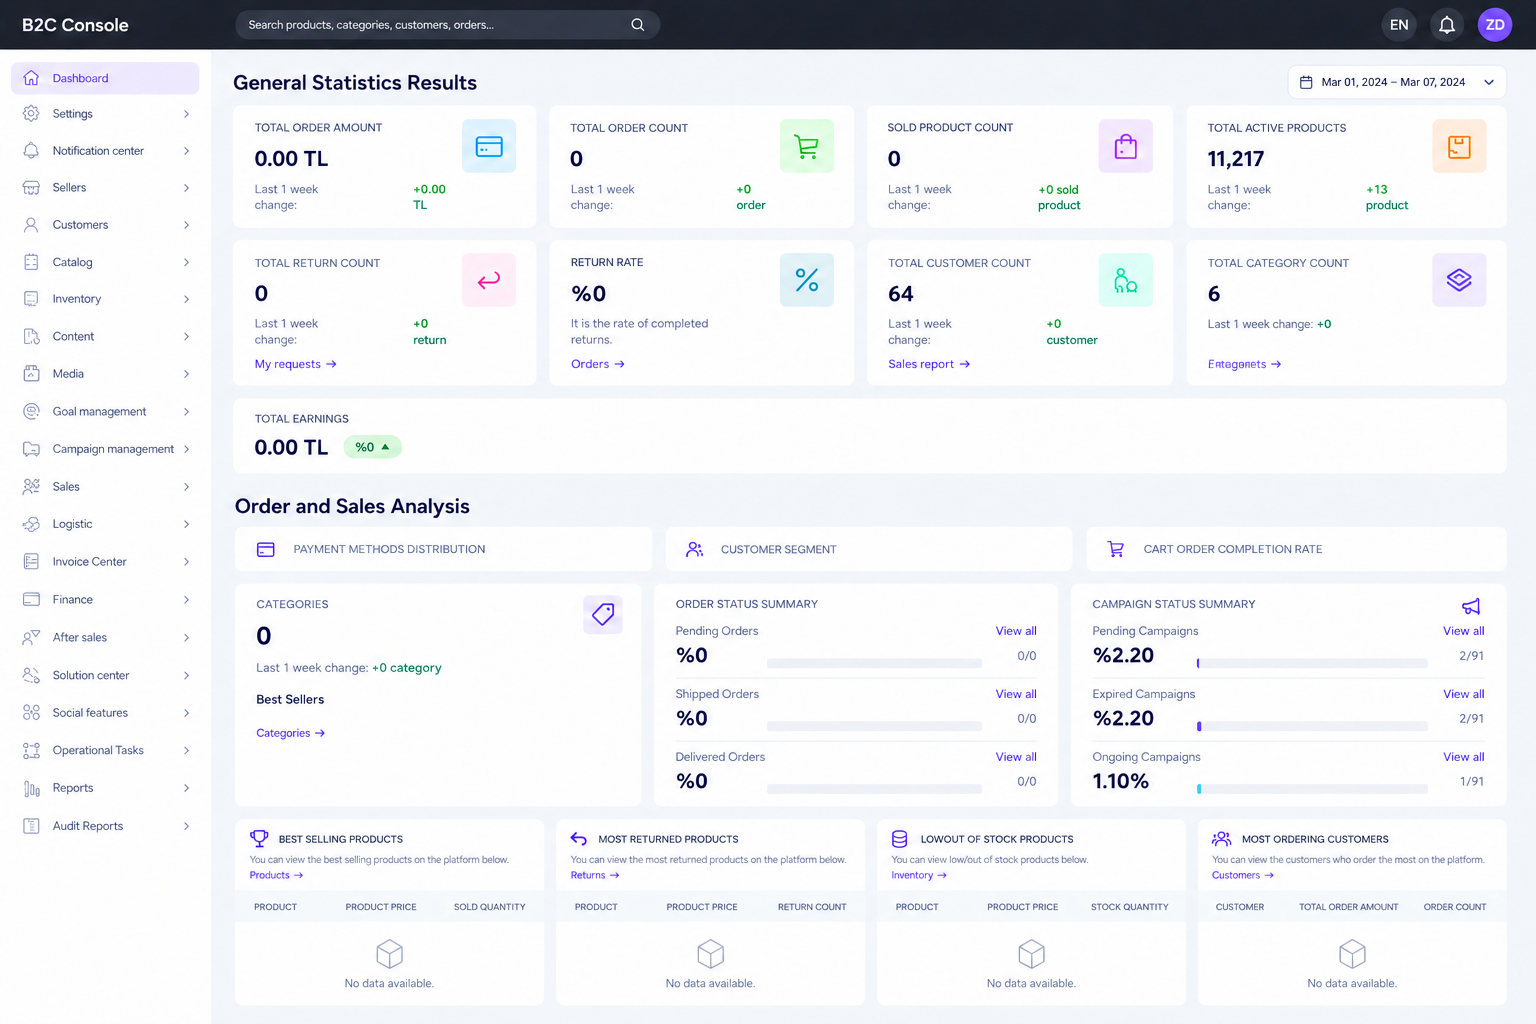Image resolution: width=1536 pixels, height=1024 pixels.
Task: View all Pending Orders
Action: (x=1016, y=631)
